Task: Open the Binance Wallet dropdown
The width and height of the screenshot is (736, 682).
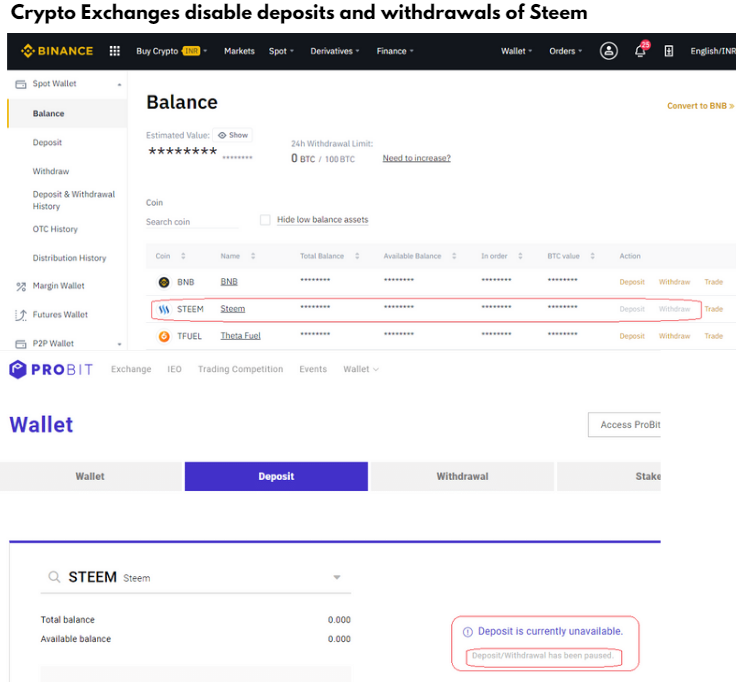Action: tap(516, 51)
